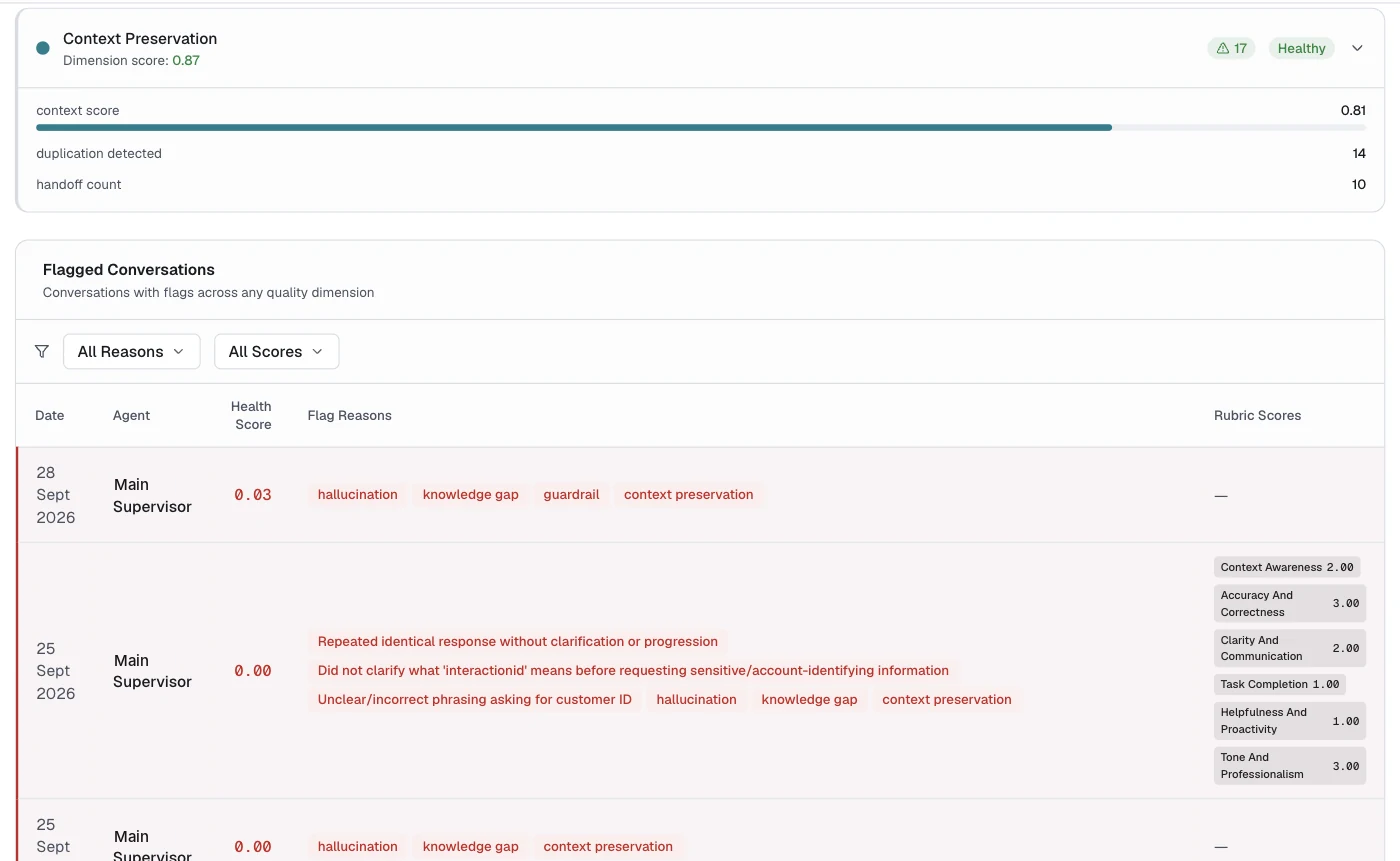Sort by the Date column header
The width and height of the screenshot is (1400, 861).
click(50, 415)
